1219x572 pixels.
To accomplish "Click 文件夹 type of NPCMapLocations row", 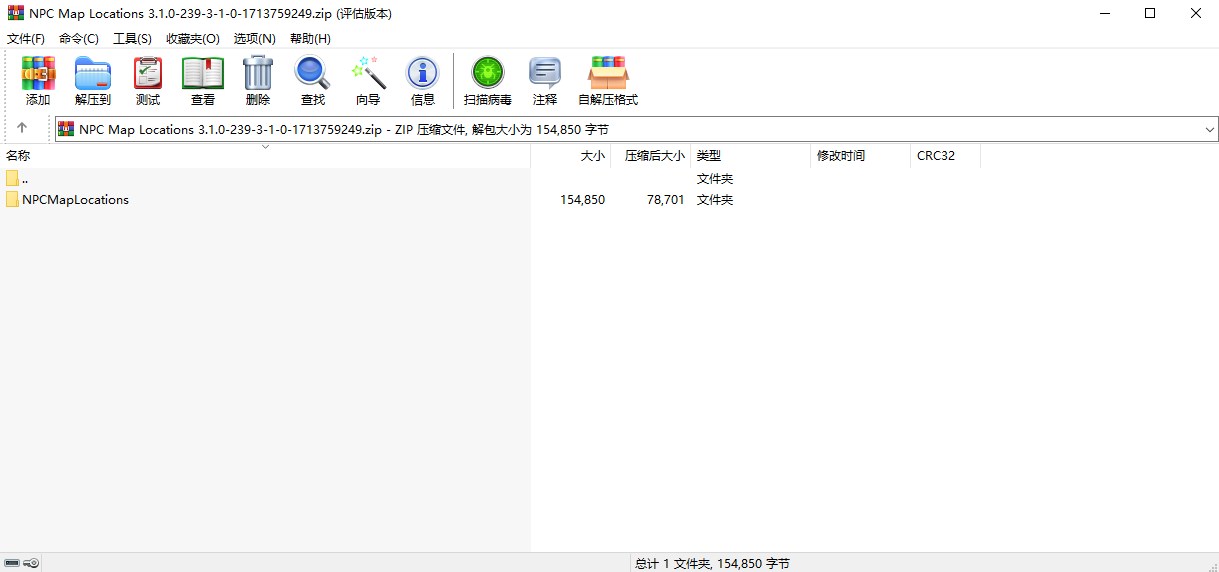I will click(715, 199).
